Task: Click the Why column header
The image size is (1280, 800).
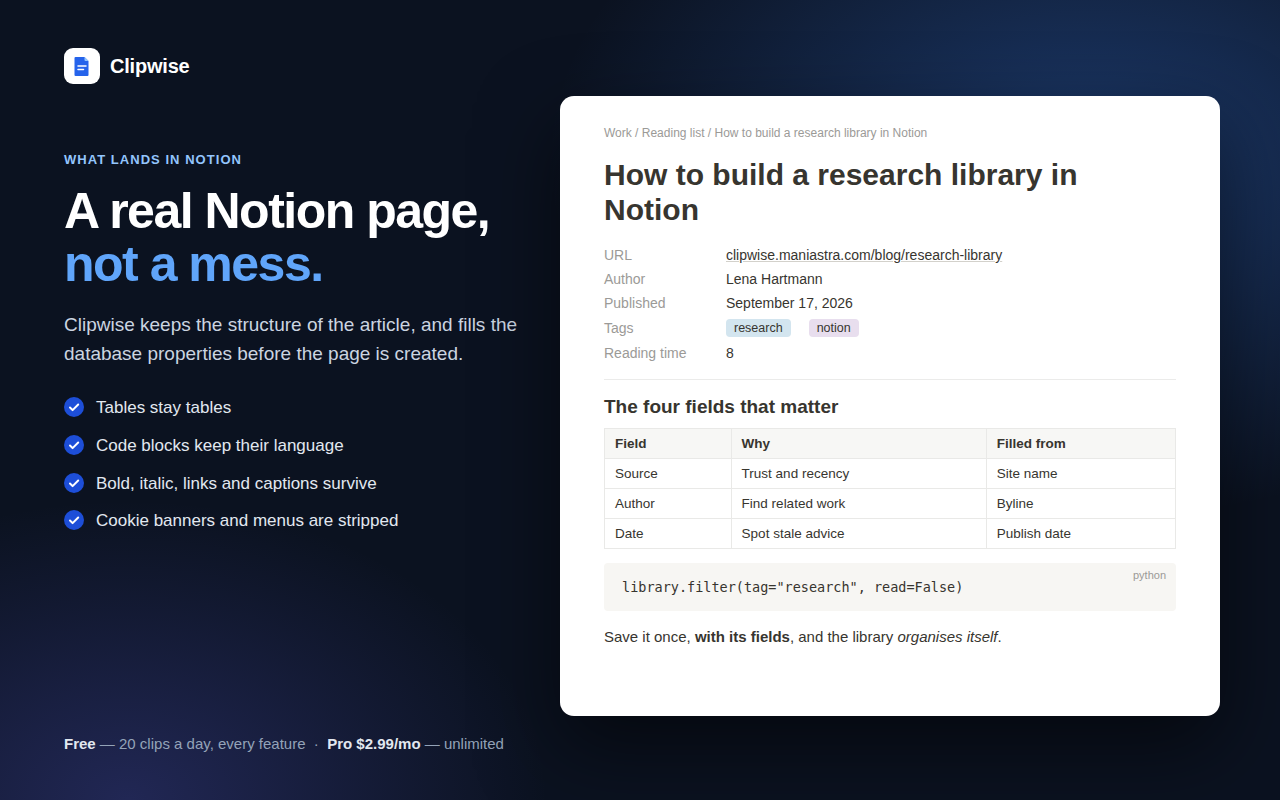Action: tap(859, 444)
